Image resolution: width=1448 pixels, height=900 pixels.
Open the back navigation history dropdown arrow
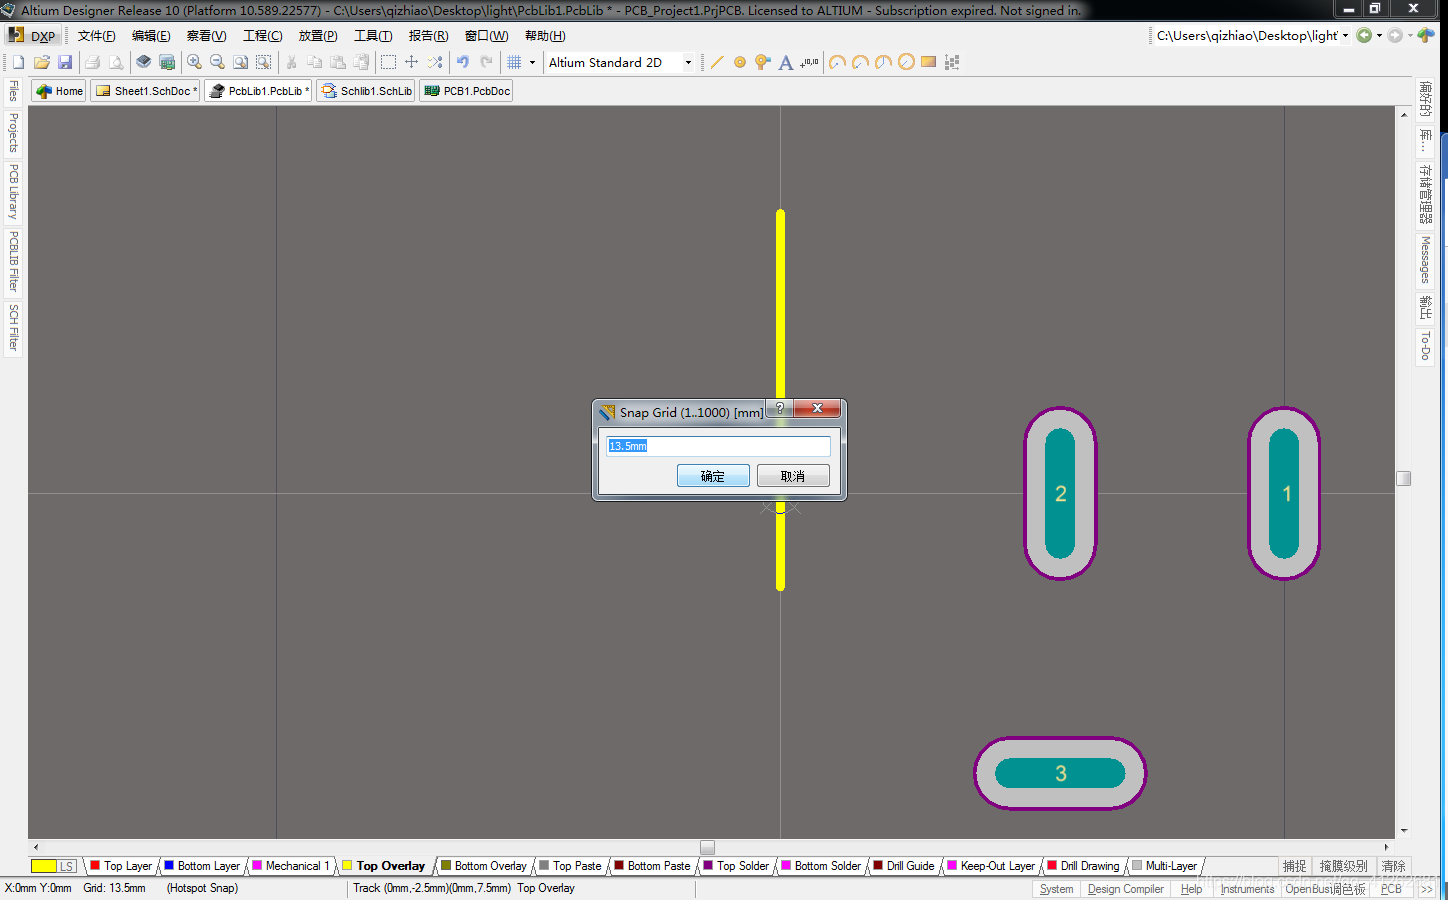(x=1379, y=35)
